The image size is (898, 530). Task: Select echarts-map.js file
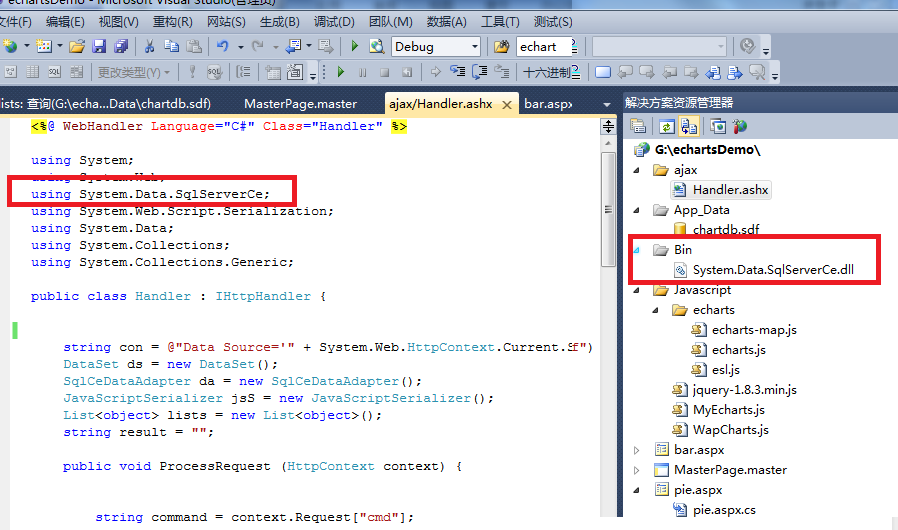(754, 330)
